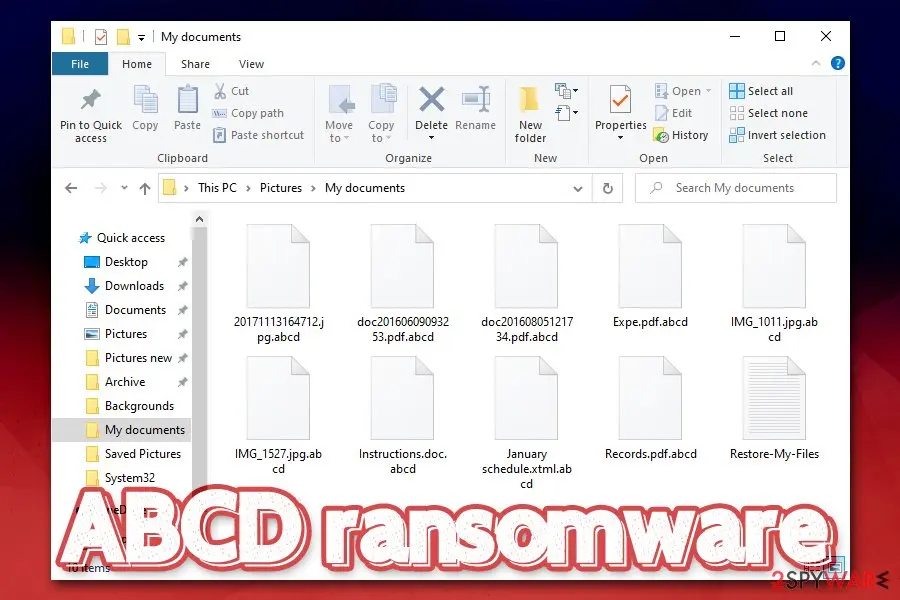Click the Rename icon

point(476,99)
